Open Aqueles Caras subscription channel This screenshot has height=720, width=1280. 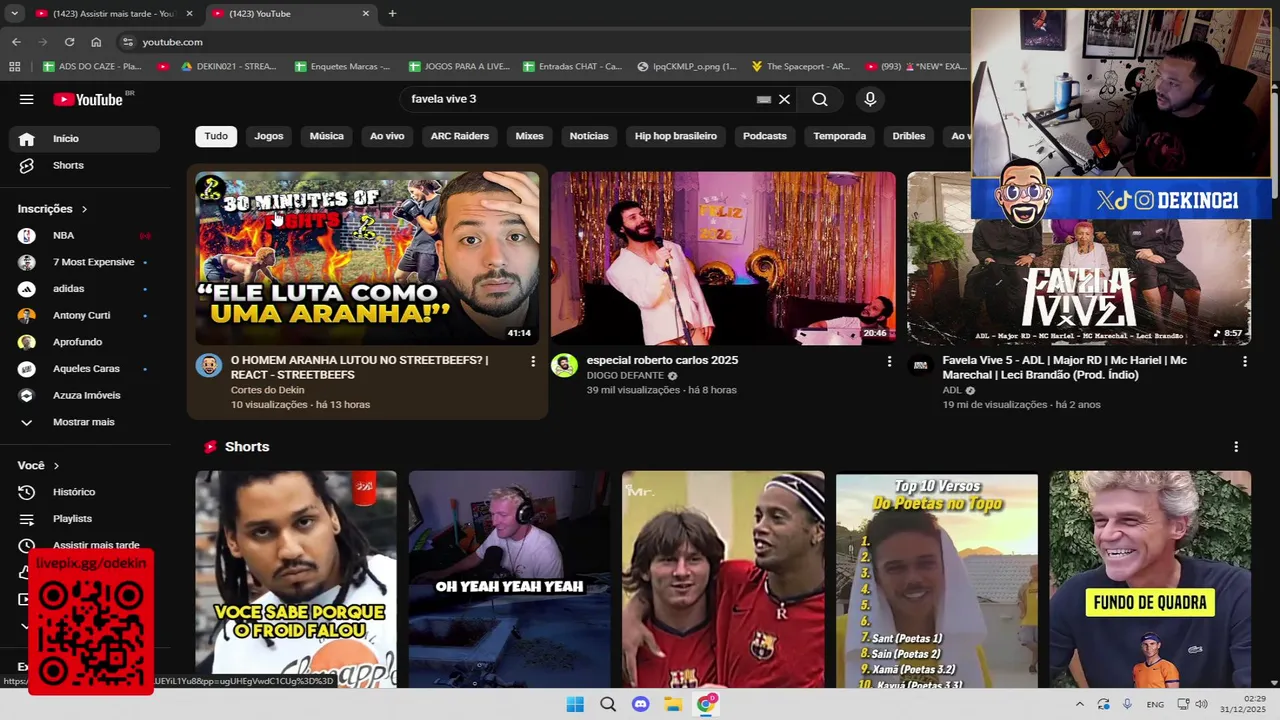[84, 369]
